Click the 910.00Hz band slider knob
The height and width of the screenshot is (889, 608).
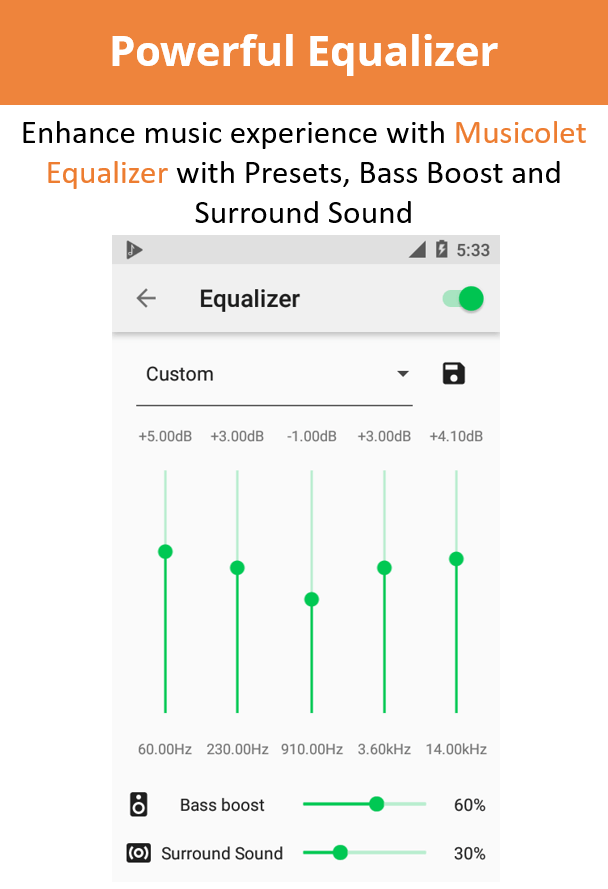(311, 599)
